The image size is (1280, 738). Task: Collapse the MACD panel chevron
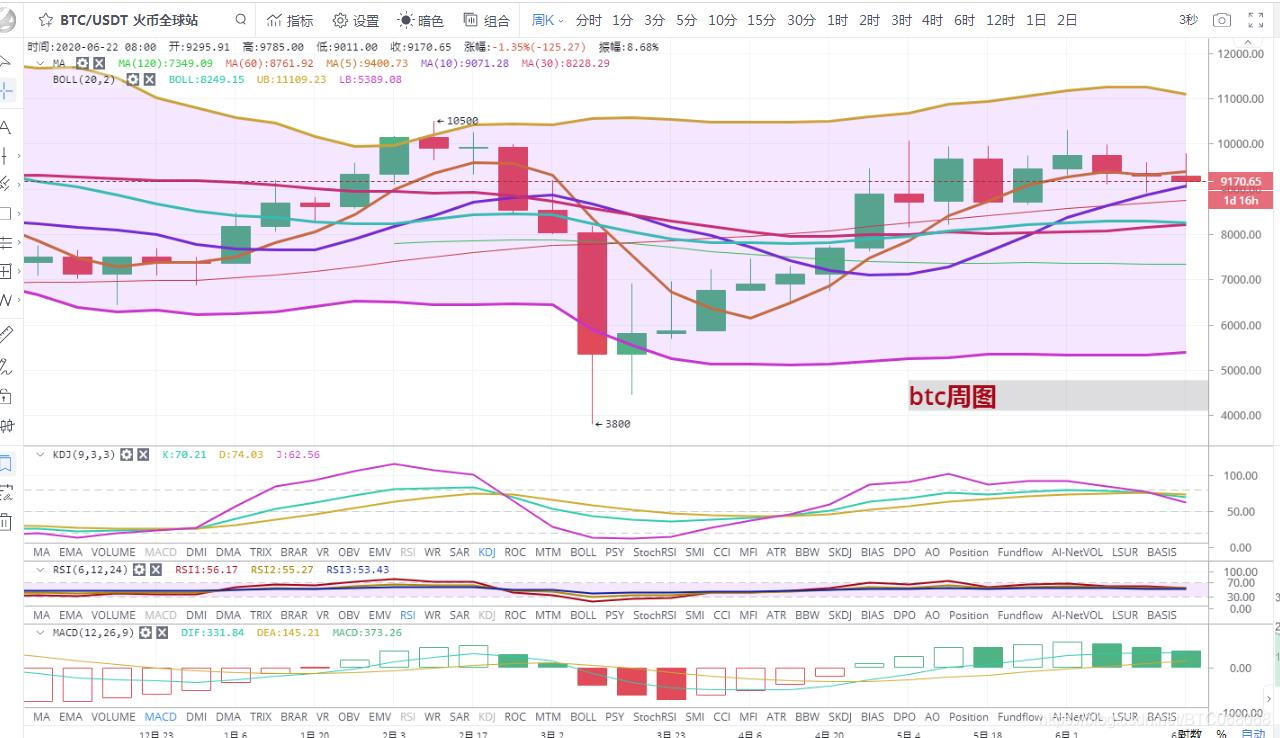point(40,632)
